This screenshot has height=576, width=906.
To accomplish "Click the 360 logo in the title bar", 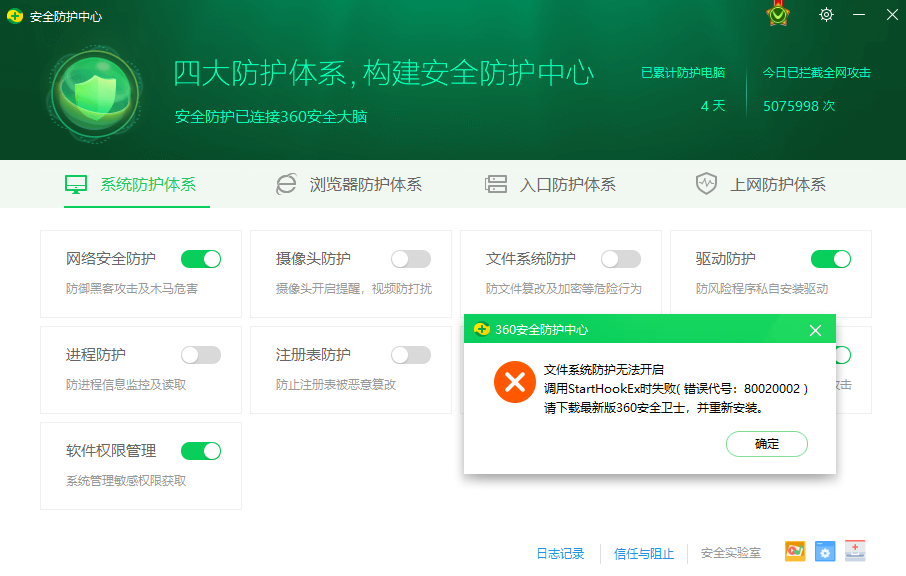I will pos(14,16).
